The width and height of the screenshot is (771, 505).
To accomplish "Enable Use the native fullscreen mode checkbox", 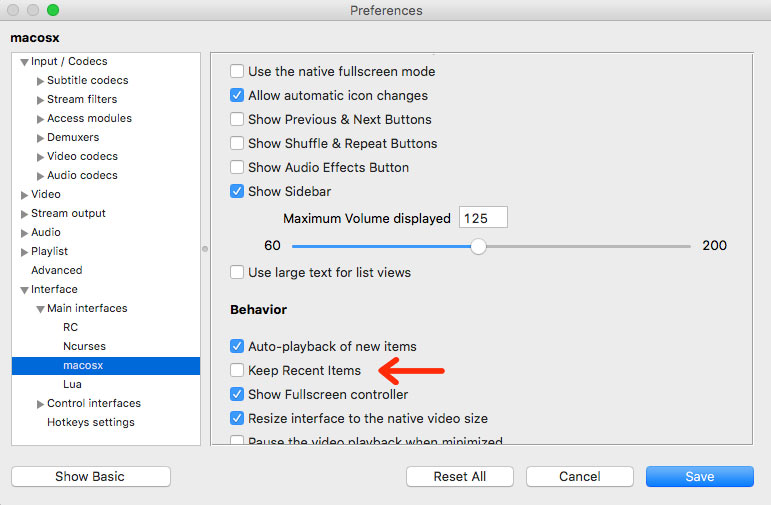I will 237,71.
